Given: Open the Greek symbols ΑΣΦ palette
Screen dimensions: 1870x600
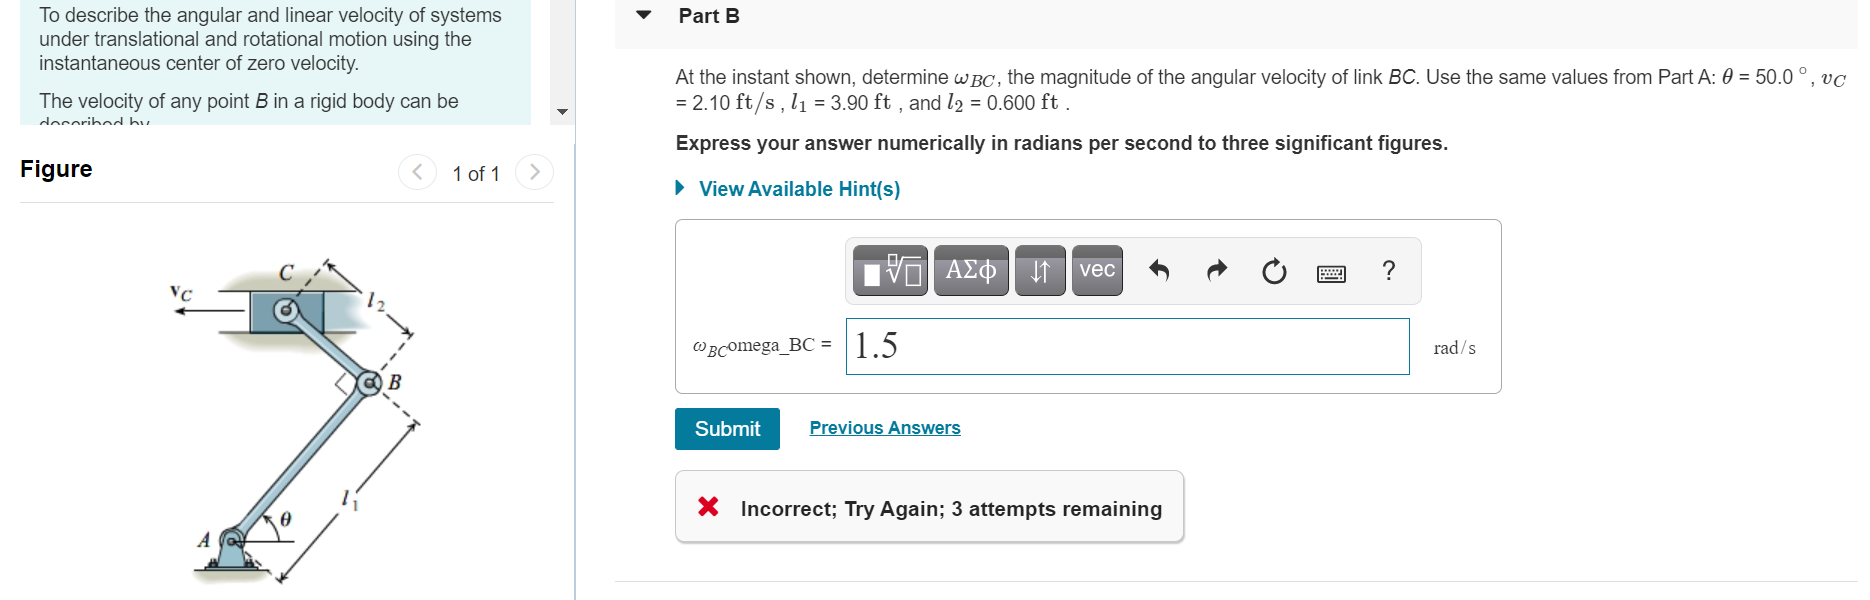Looking at the screenshot, I should [969, 270].
